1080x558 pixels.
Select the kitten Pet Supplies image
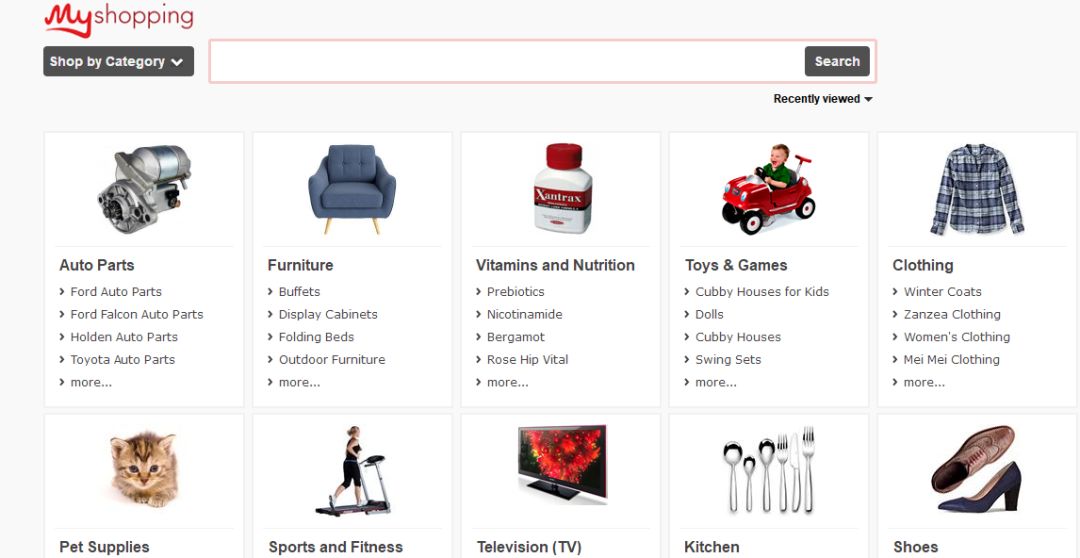(x=144, y=469)
